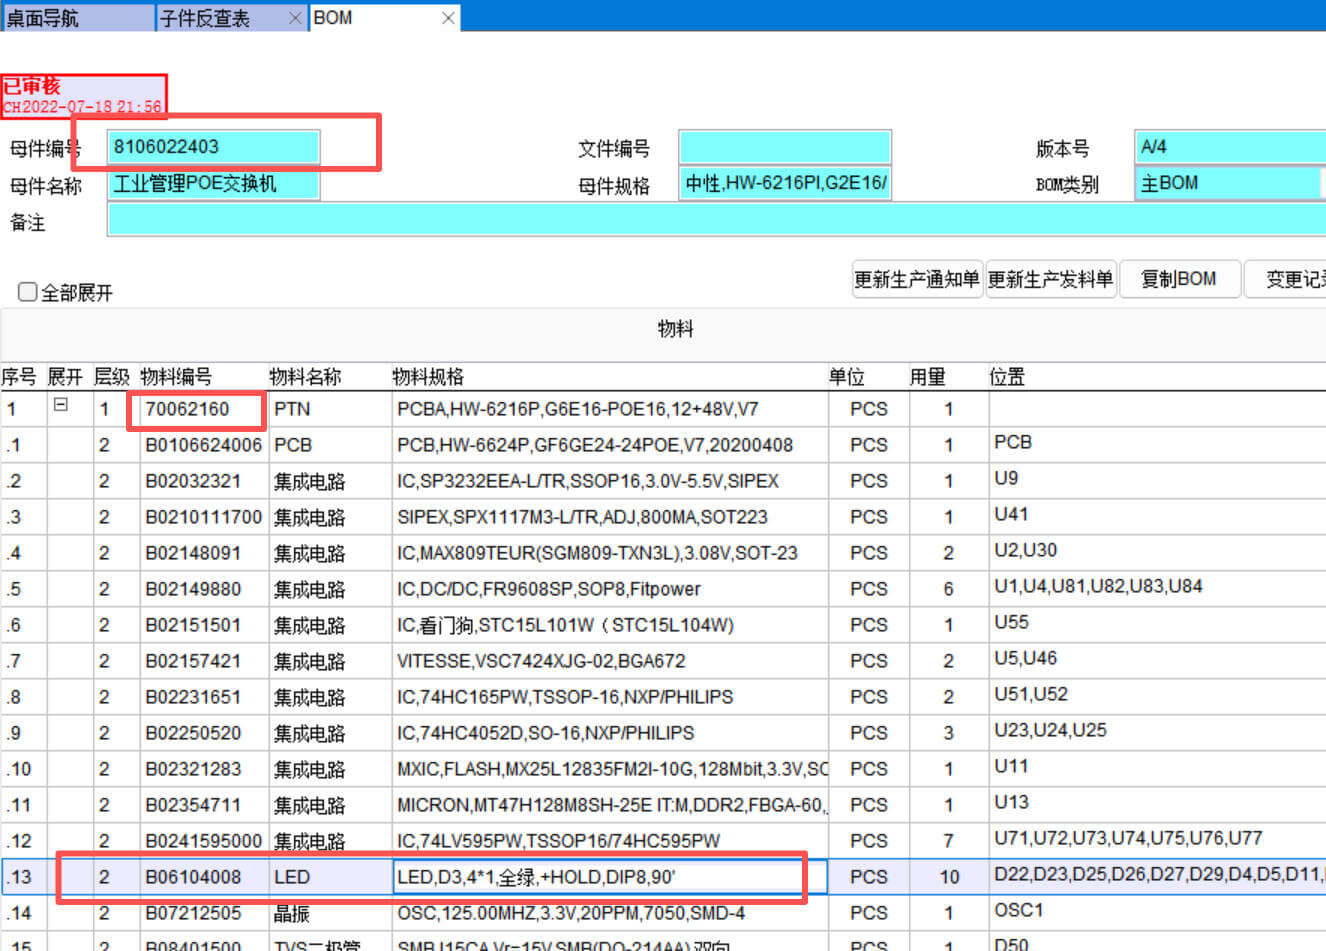
Task: Click the 母件规格 field with HW-6216PI
Action: point(784,184)
